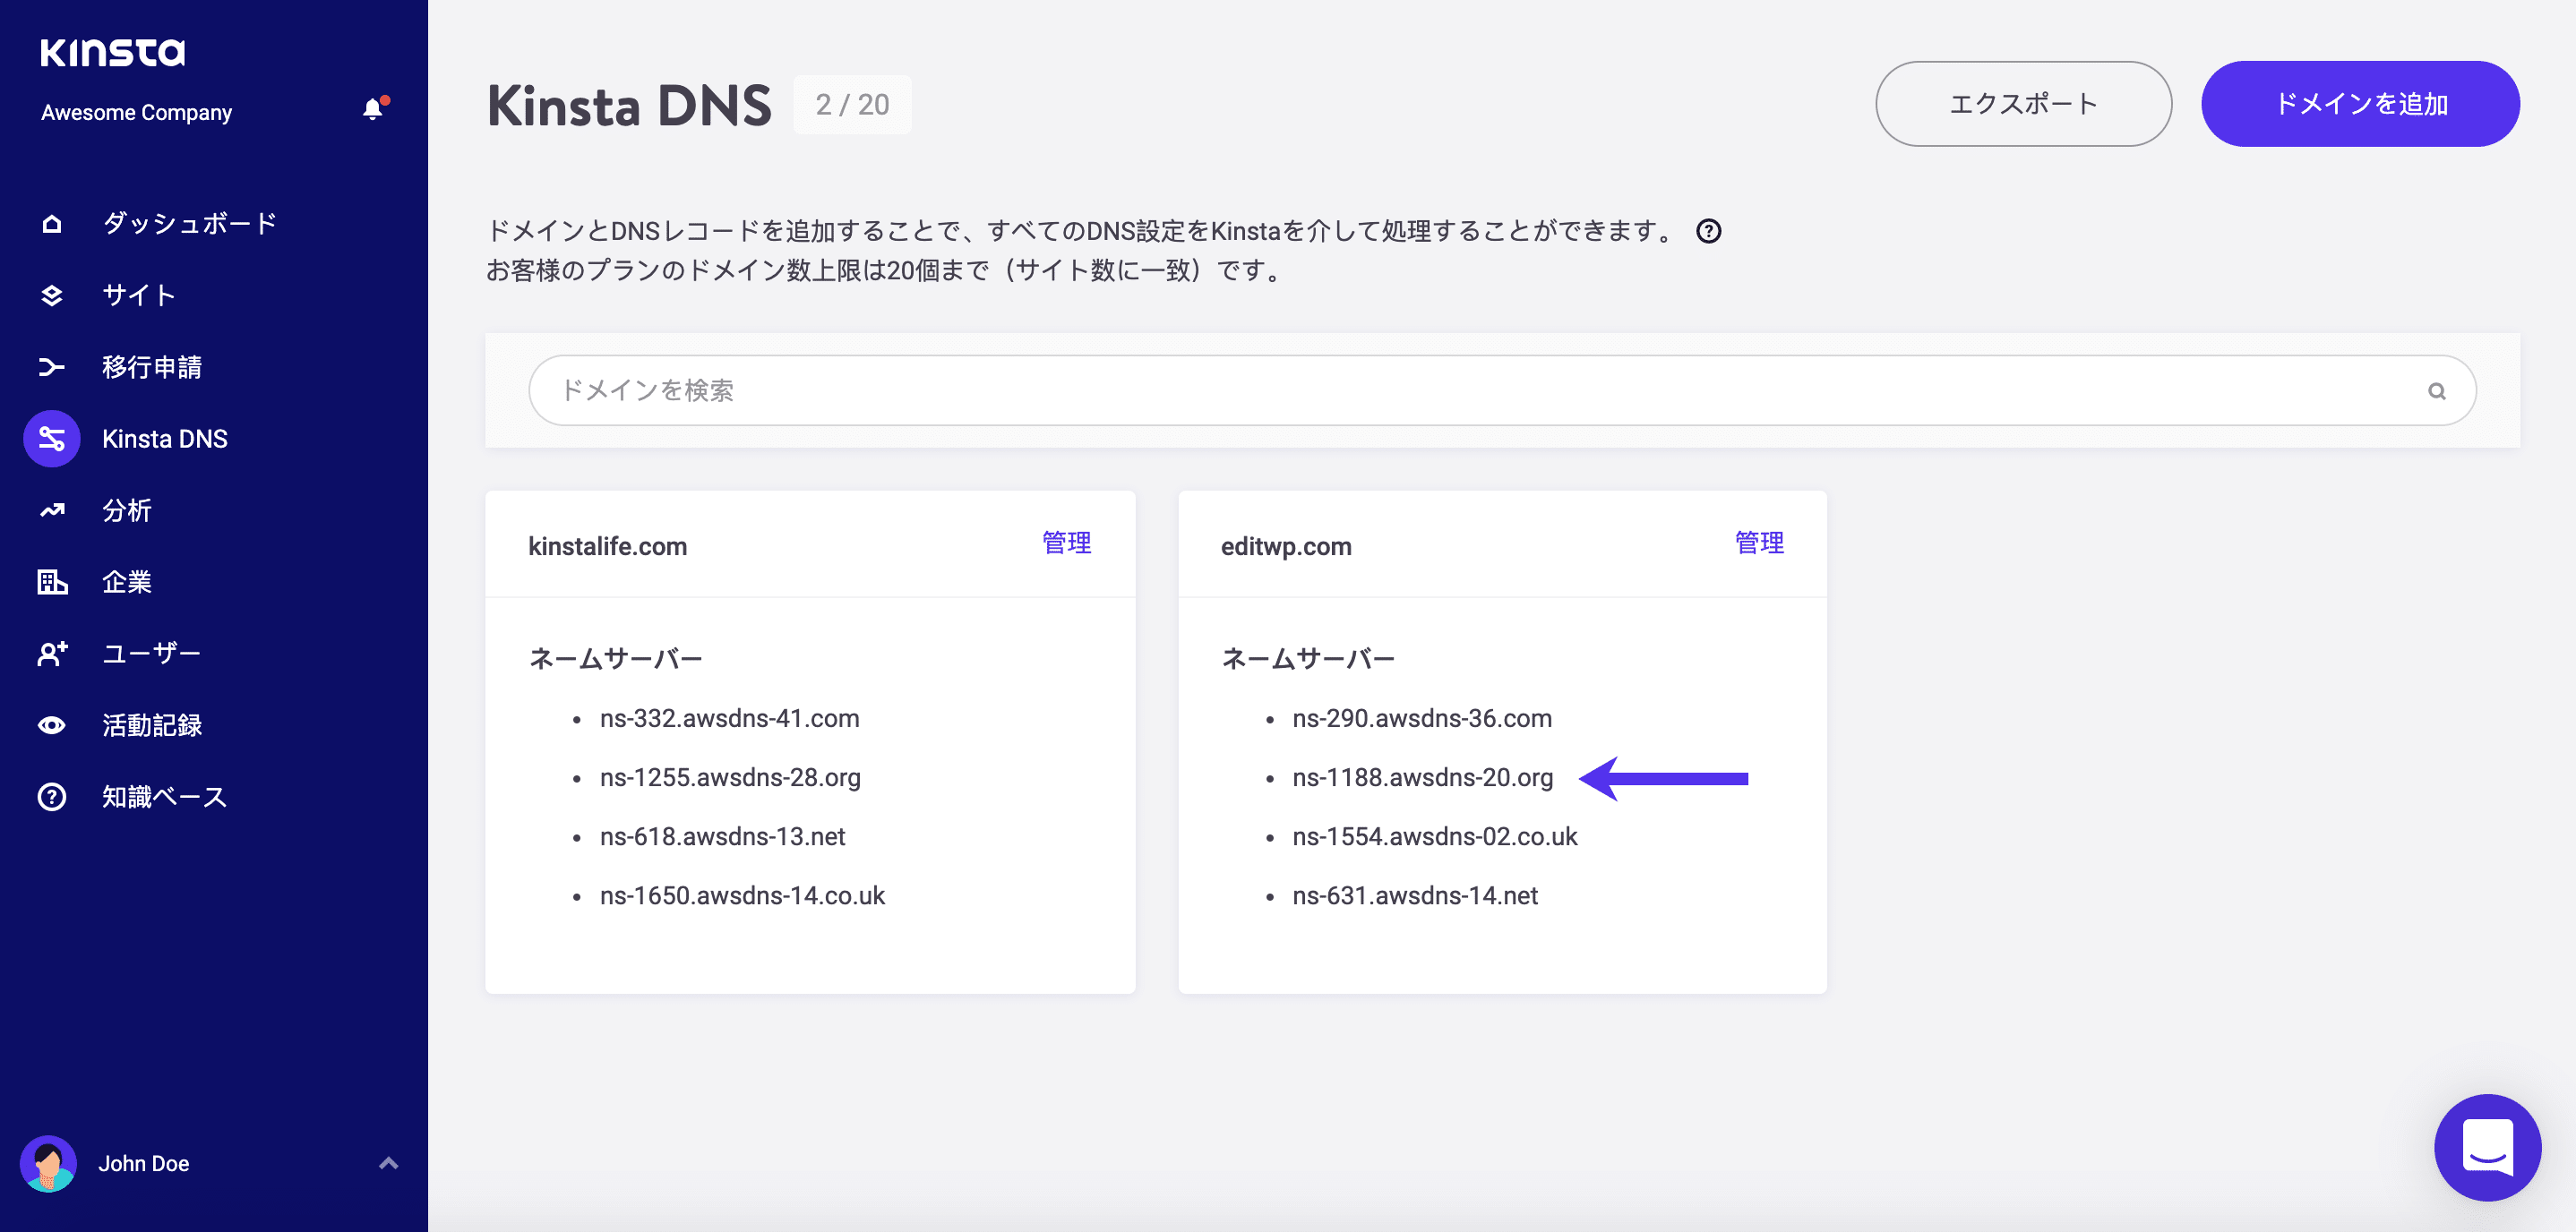Click the Kinsta DNS sidebar icon
The image size is (2576, 1232).
click(51, 438)
